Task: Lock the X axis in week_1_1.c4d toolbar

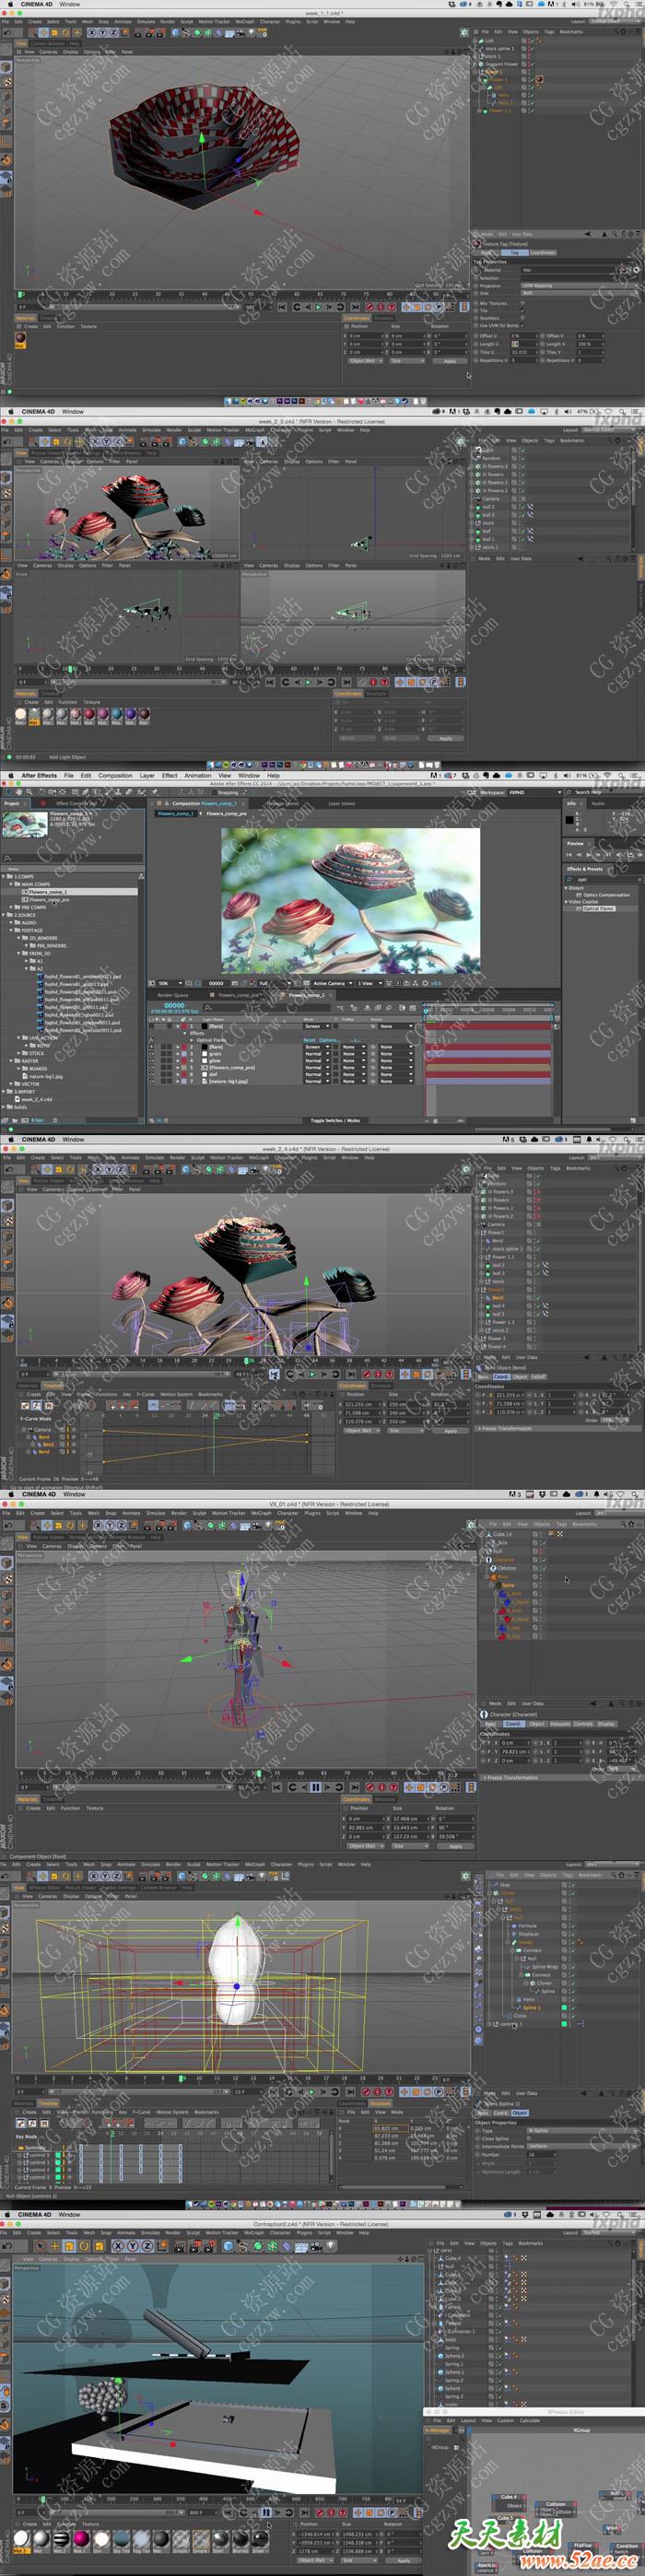Action: click(92, 32)
